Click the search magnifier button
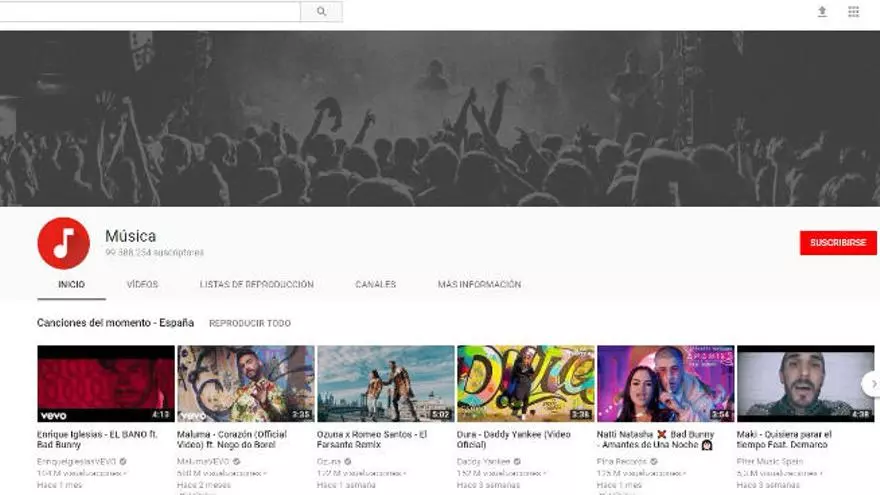This screenshot has width=880, height=495. (321, 12)
